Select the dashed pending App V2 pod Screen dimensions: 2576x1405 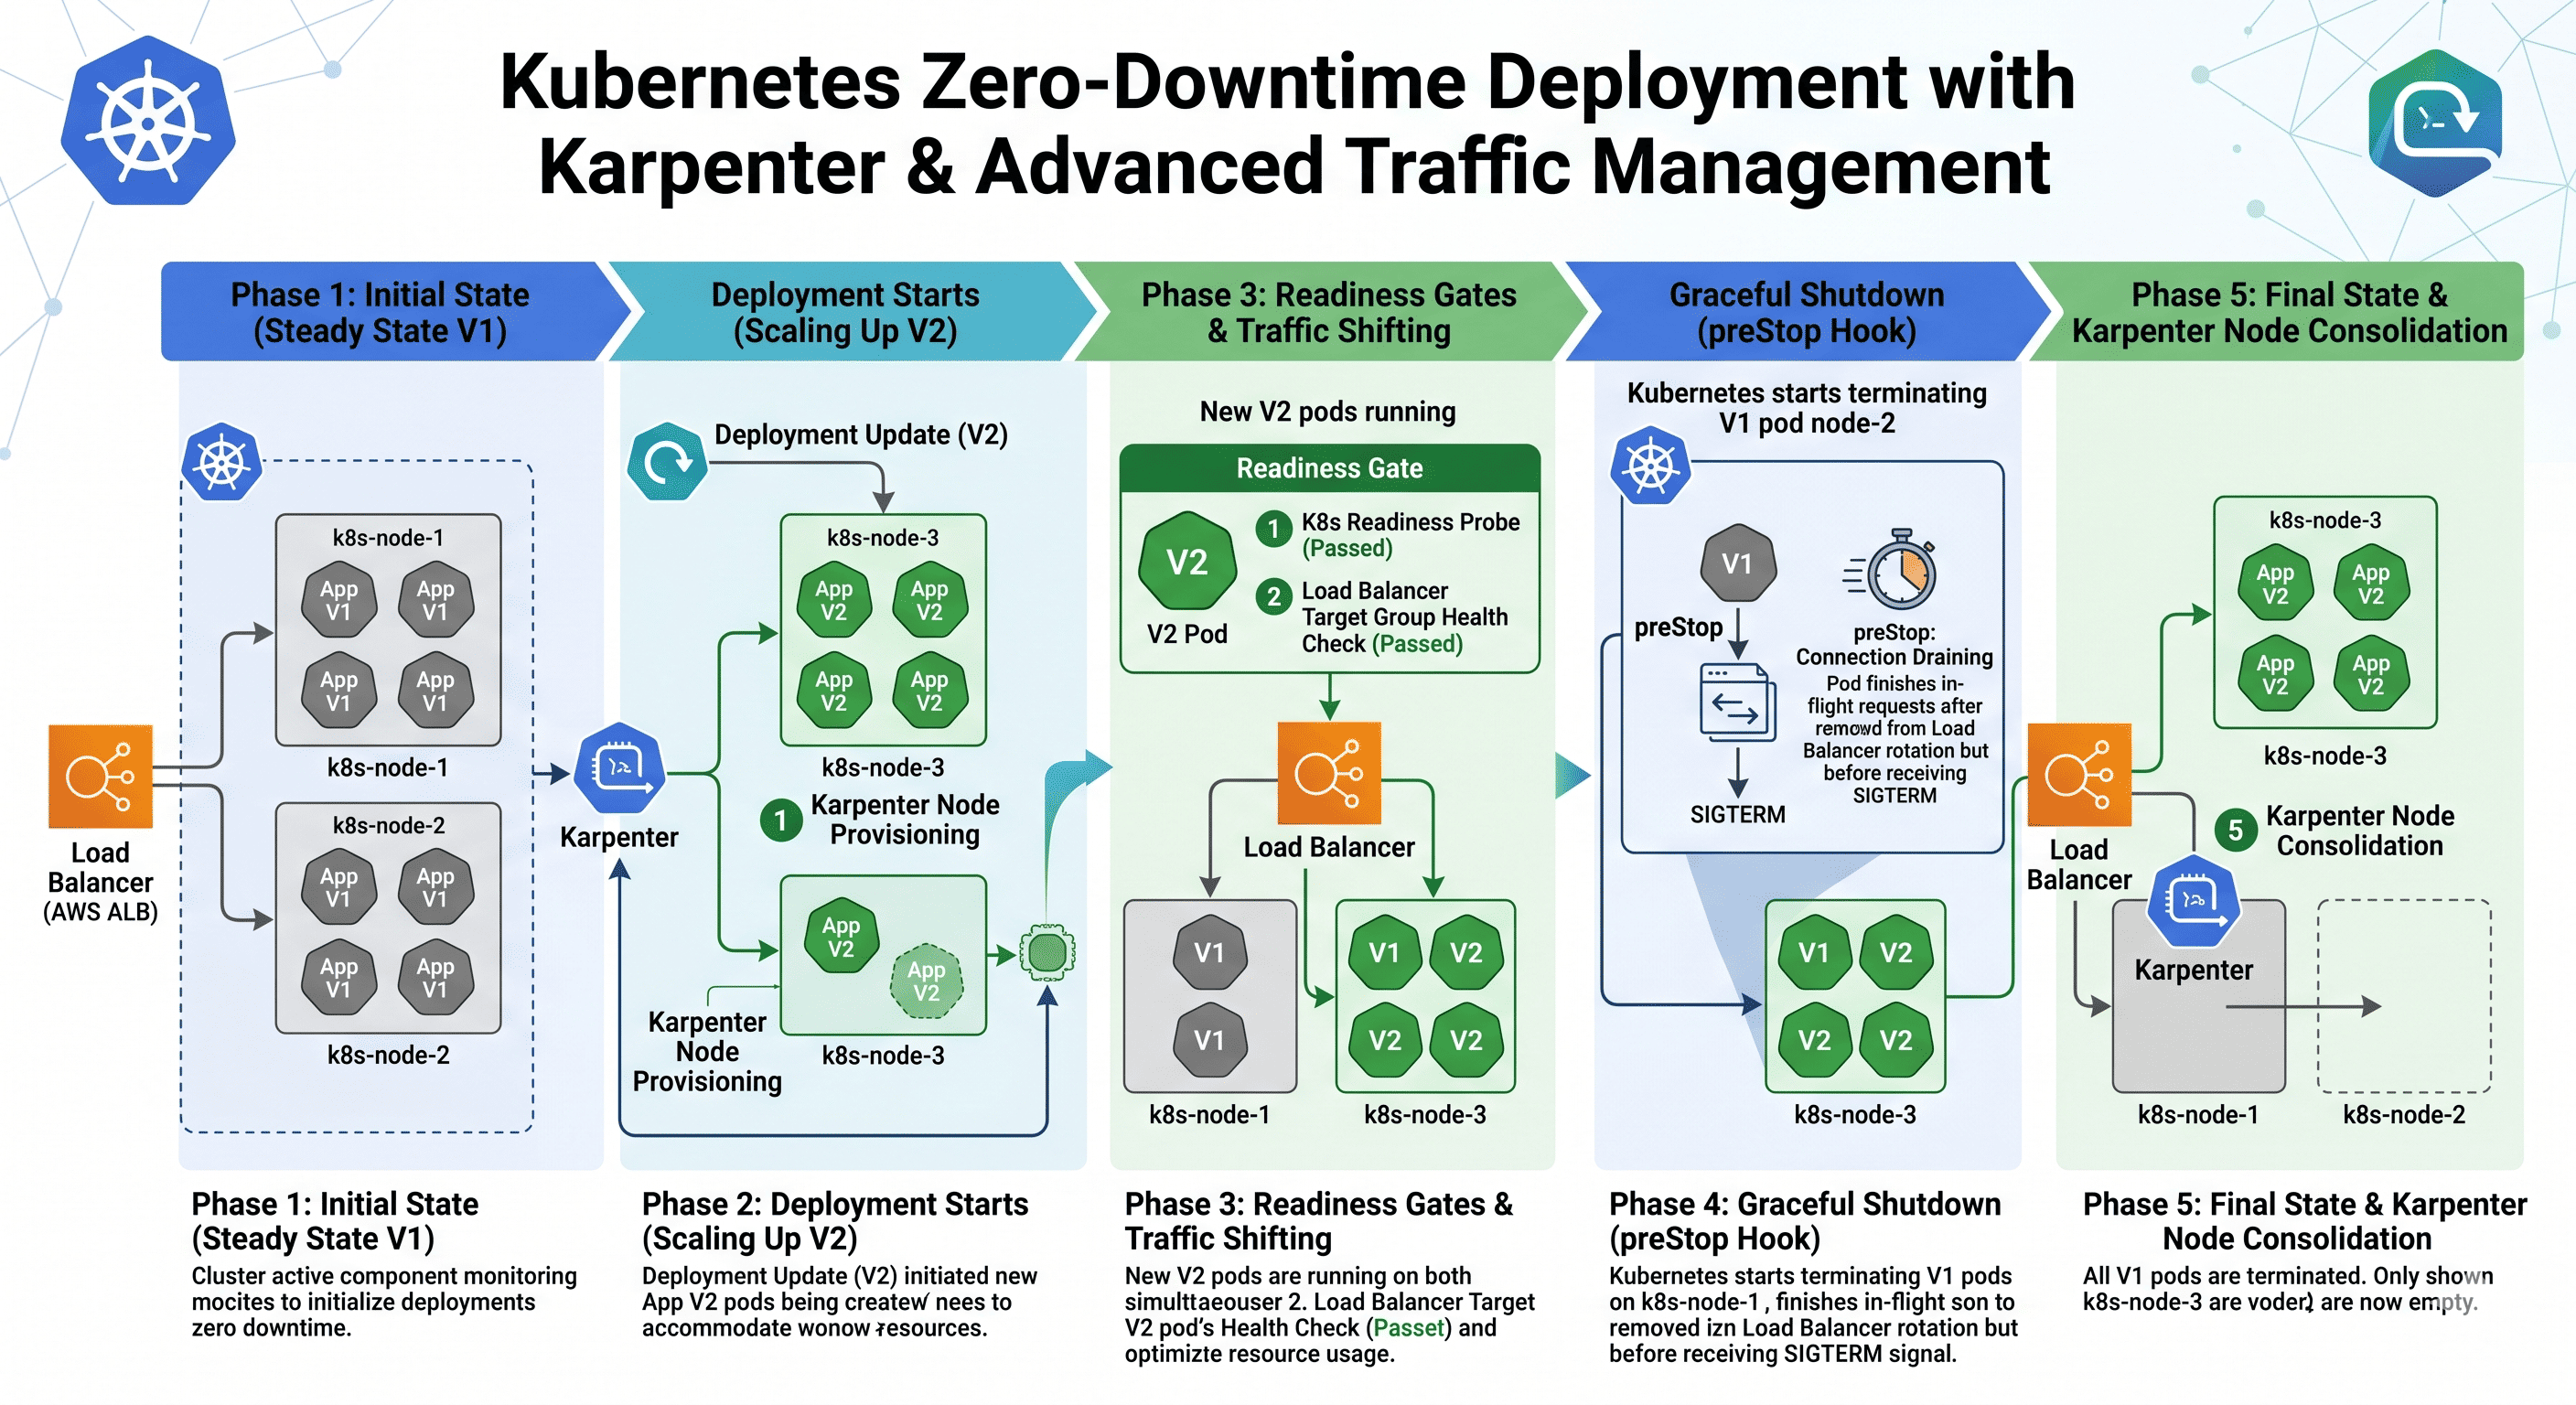[x=926, y=981]
